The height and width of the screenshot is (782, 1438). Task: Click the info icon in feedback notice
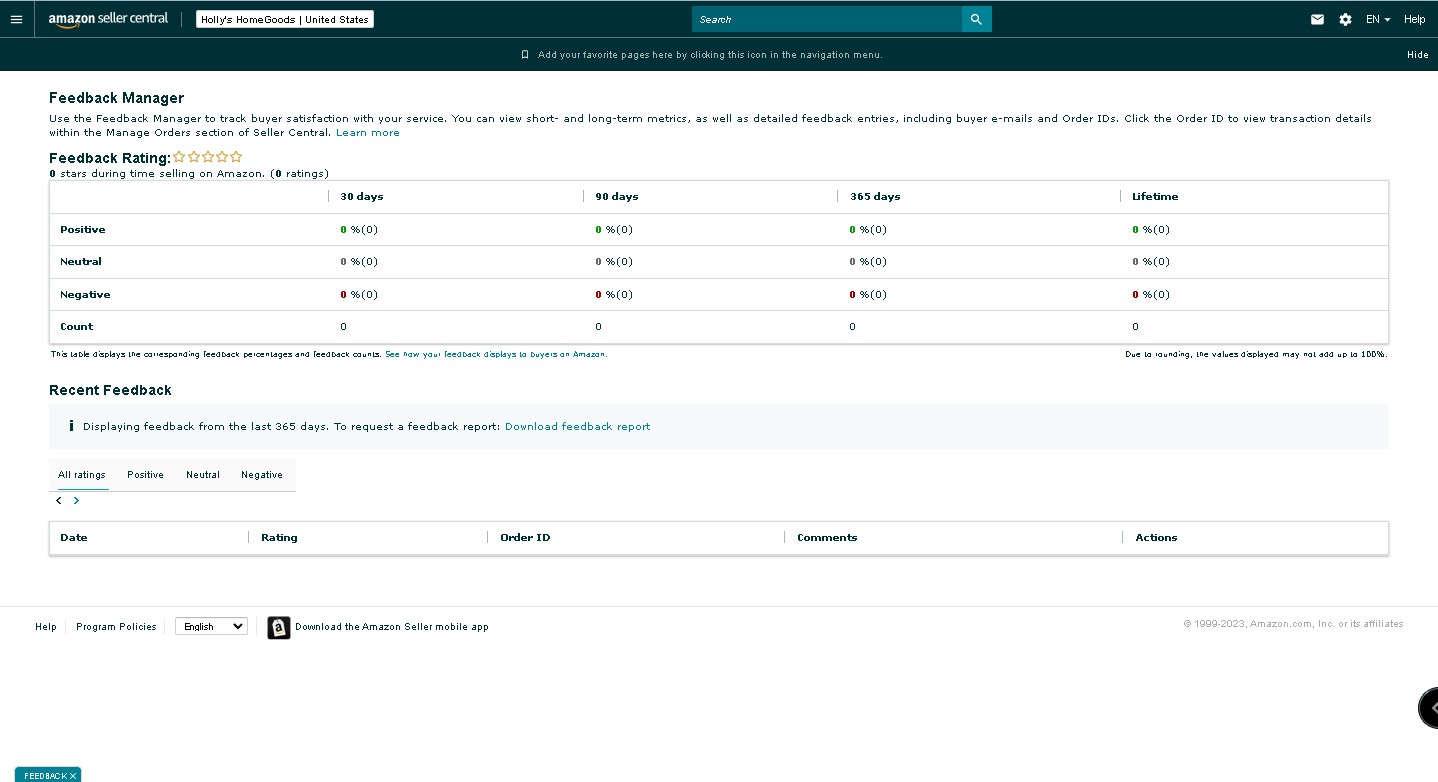tap(71, 426)
